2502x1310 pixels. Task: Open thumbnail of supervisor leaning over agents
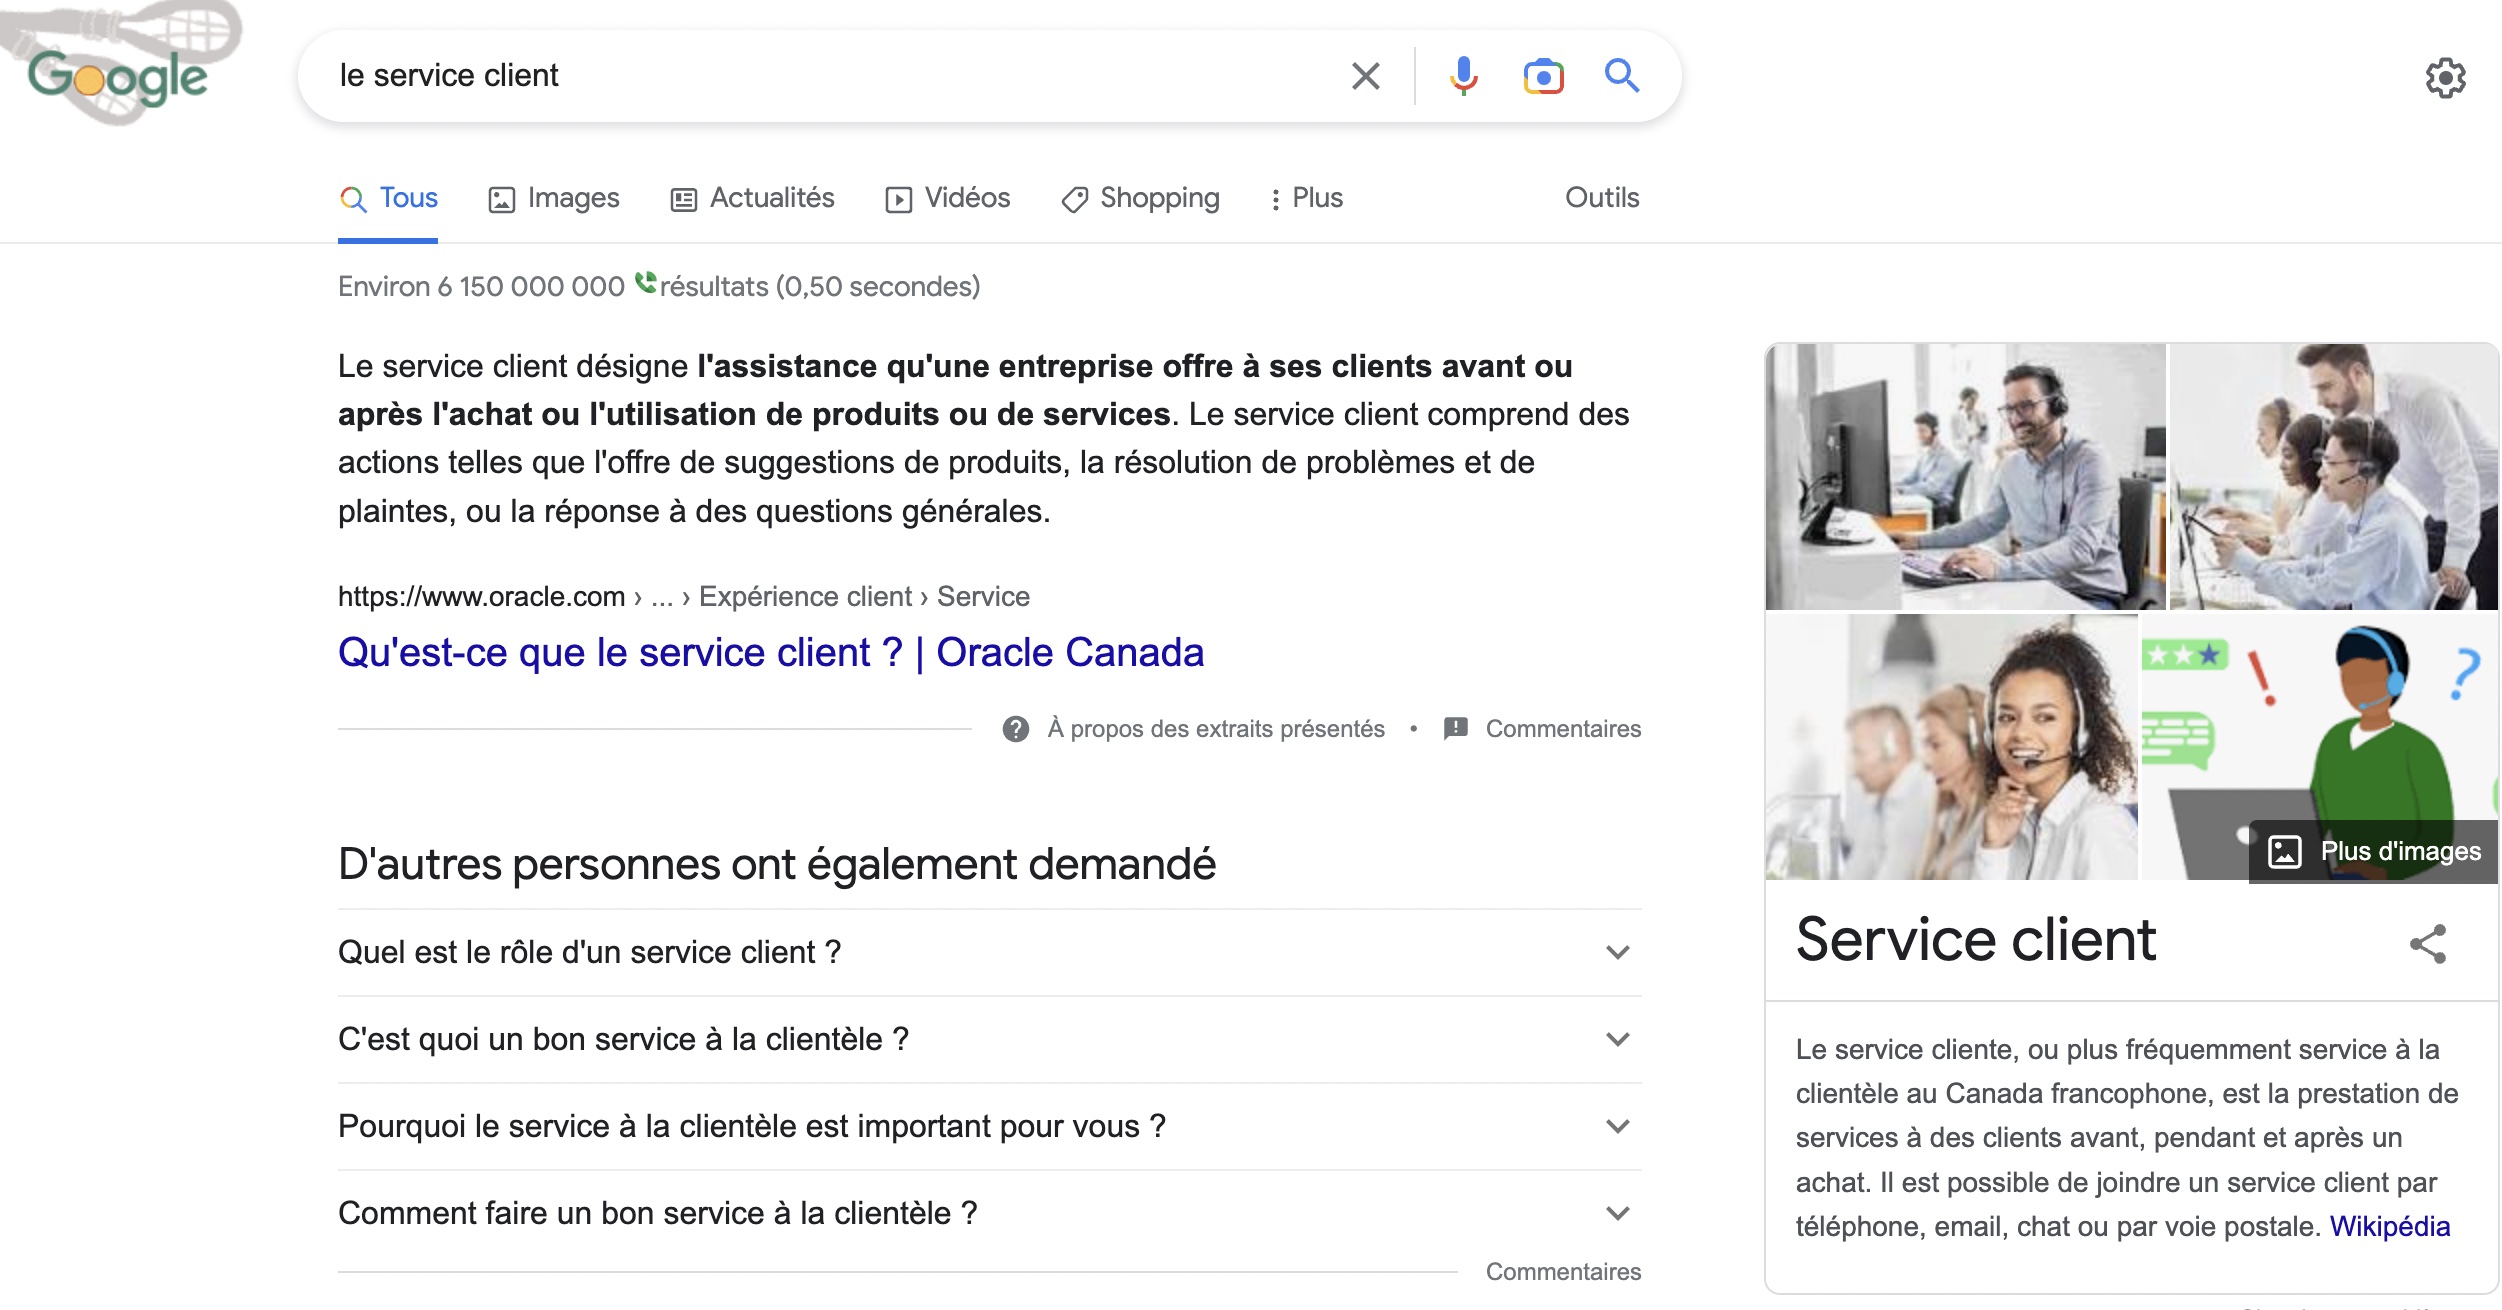pyautogui.click(x=2334, y=477)
